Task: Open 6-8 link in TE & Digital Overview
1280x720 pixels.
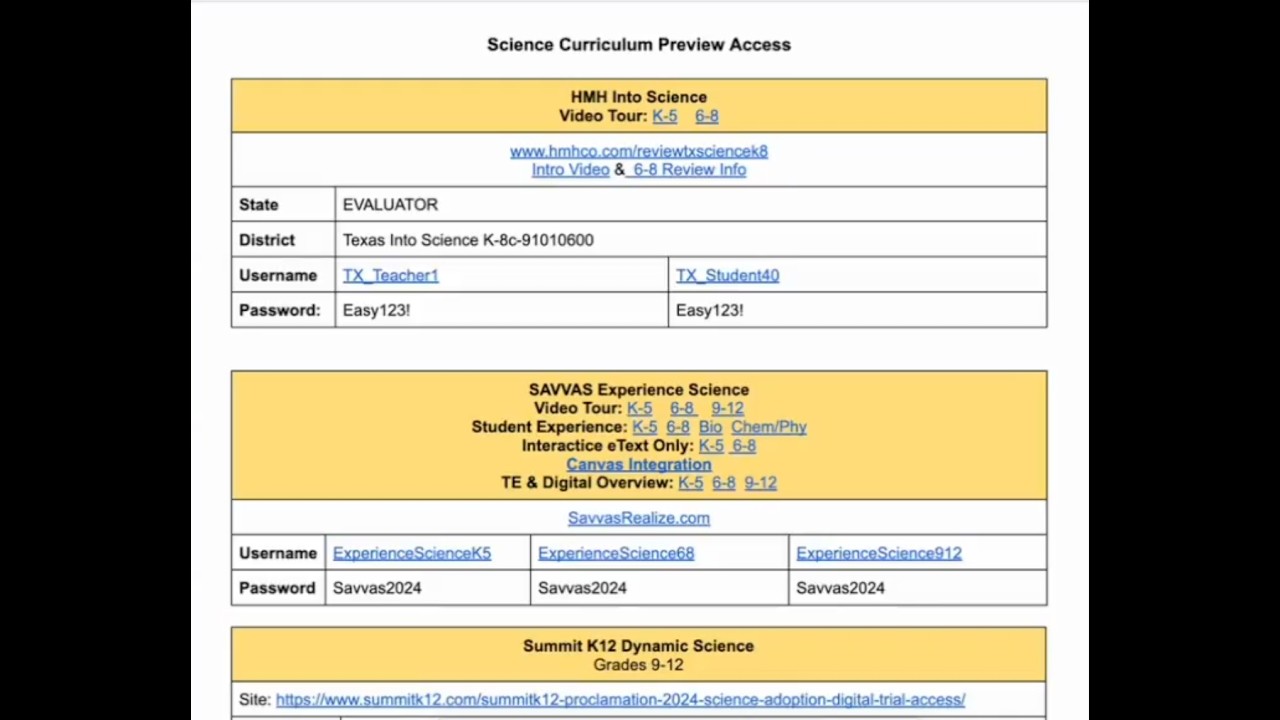Action: click(724, 483)
